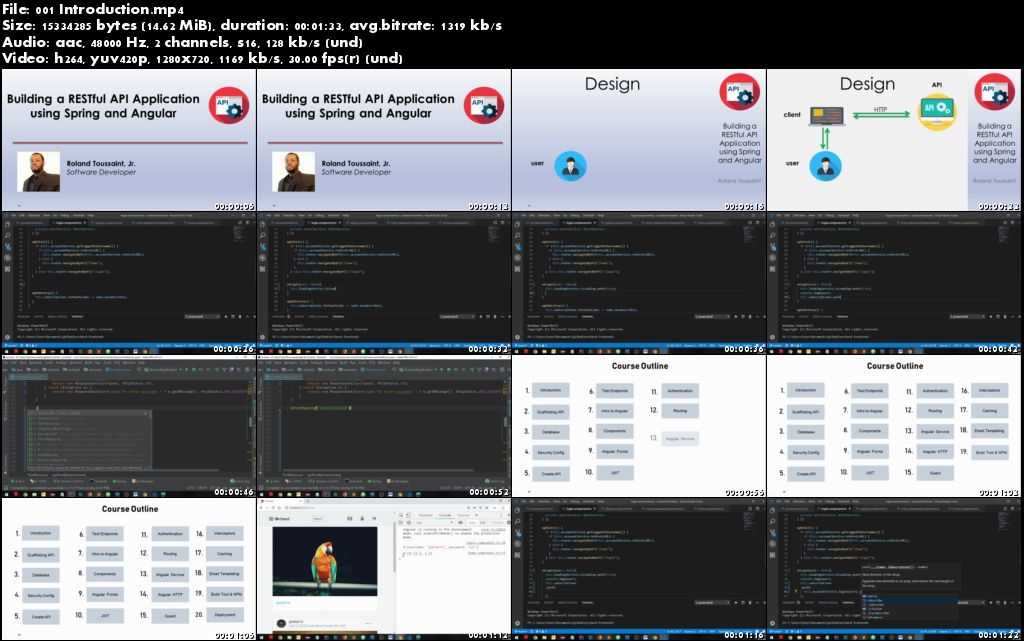This screenshot has height=641, width=1024.
Task: Click the red API logo in 00:00:23 frame
Action: click(995, 91)
